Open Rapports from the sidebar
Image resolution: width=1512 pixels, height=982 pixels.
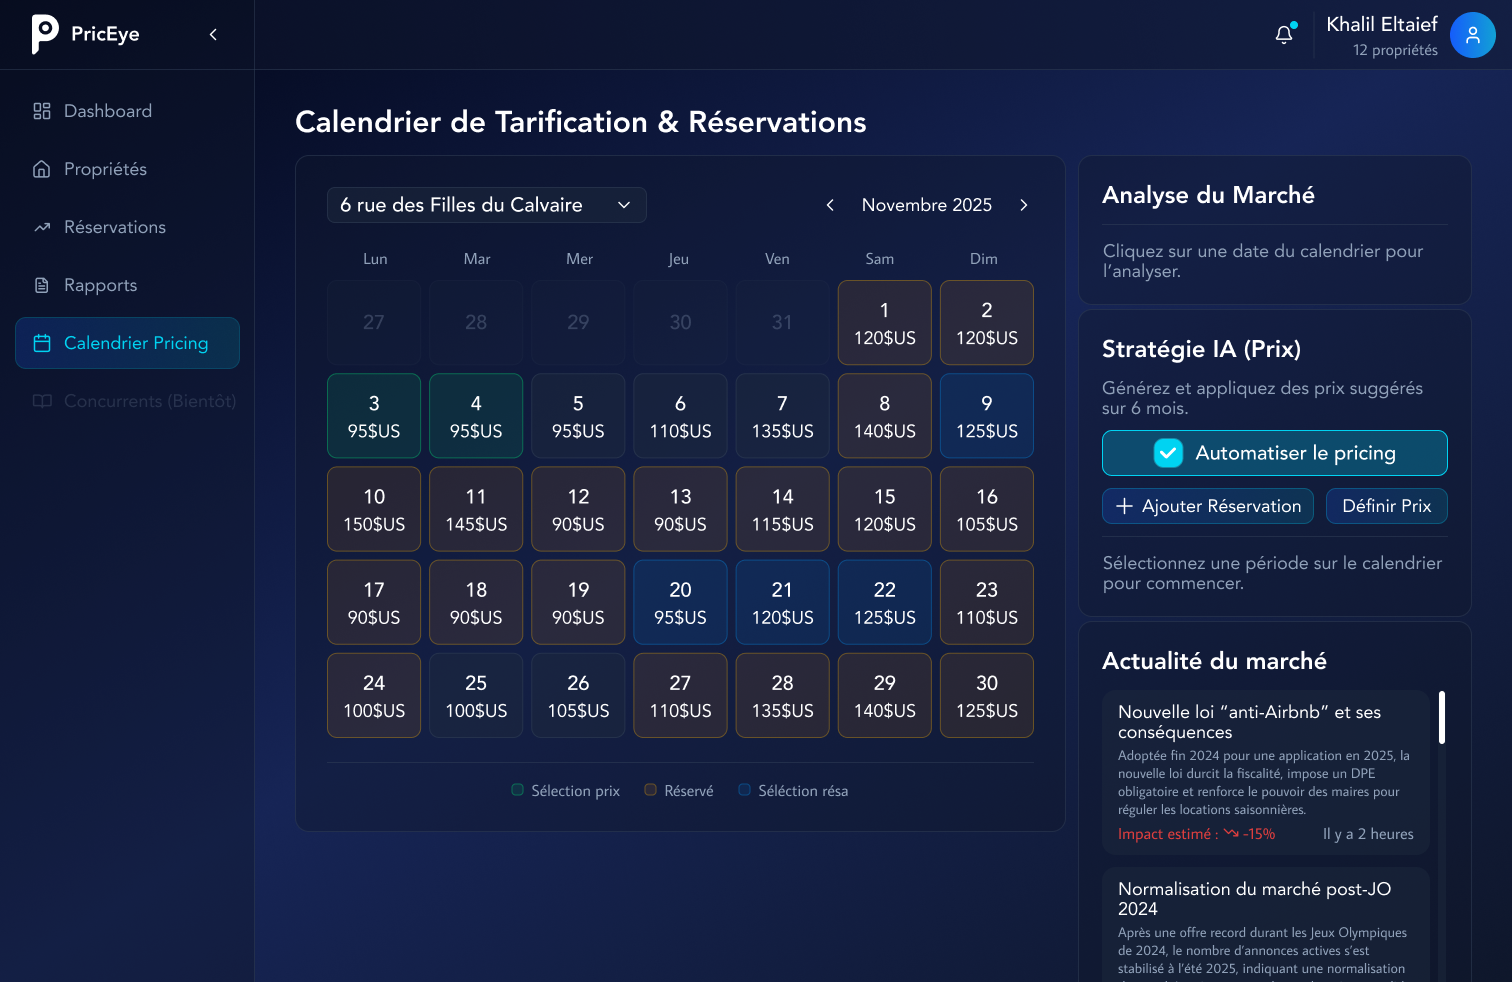click(x=100, y=285)
